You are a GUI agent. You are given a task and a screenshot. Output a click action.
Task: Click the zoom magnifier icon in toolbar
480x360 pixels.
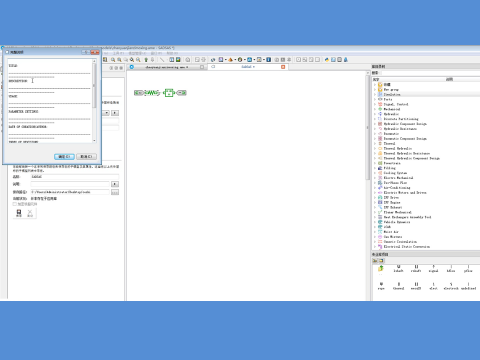click(113, 60)
